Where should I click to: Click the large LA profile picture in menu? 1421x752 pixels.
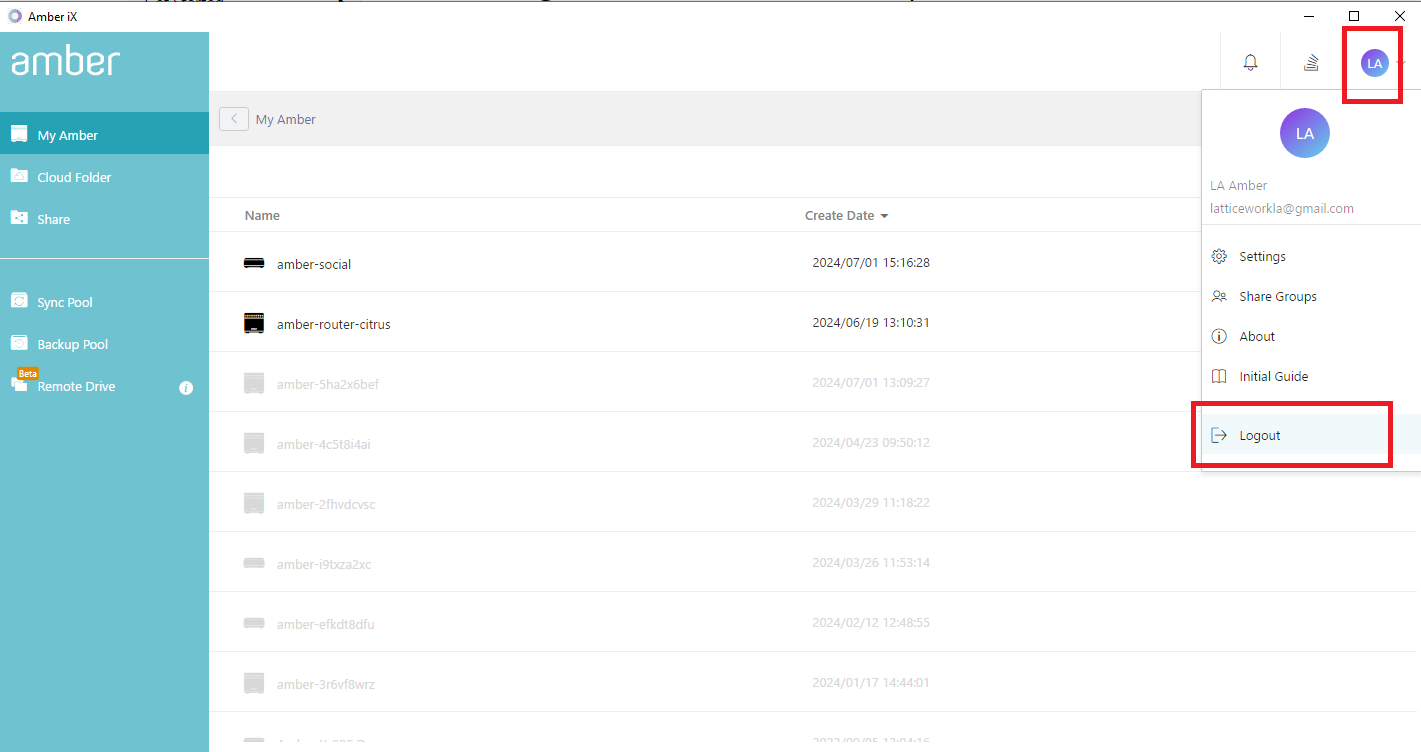coord(1305,133)
